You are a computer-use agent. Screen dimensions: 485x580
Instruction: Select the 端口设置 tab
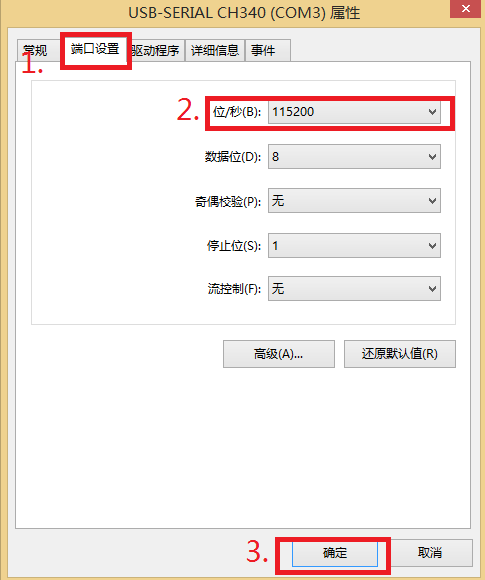(x=95, y=48)
